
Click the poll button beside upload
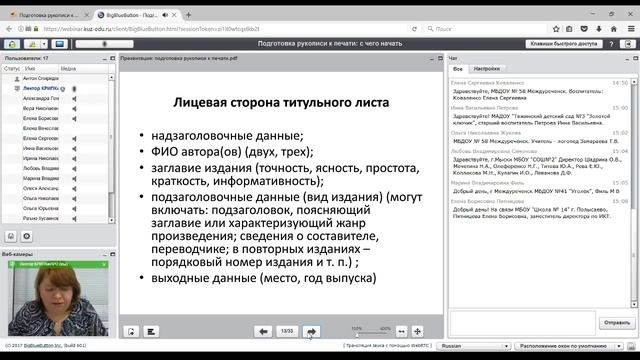tap(151, 331)
